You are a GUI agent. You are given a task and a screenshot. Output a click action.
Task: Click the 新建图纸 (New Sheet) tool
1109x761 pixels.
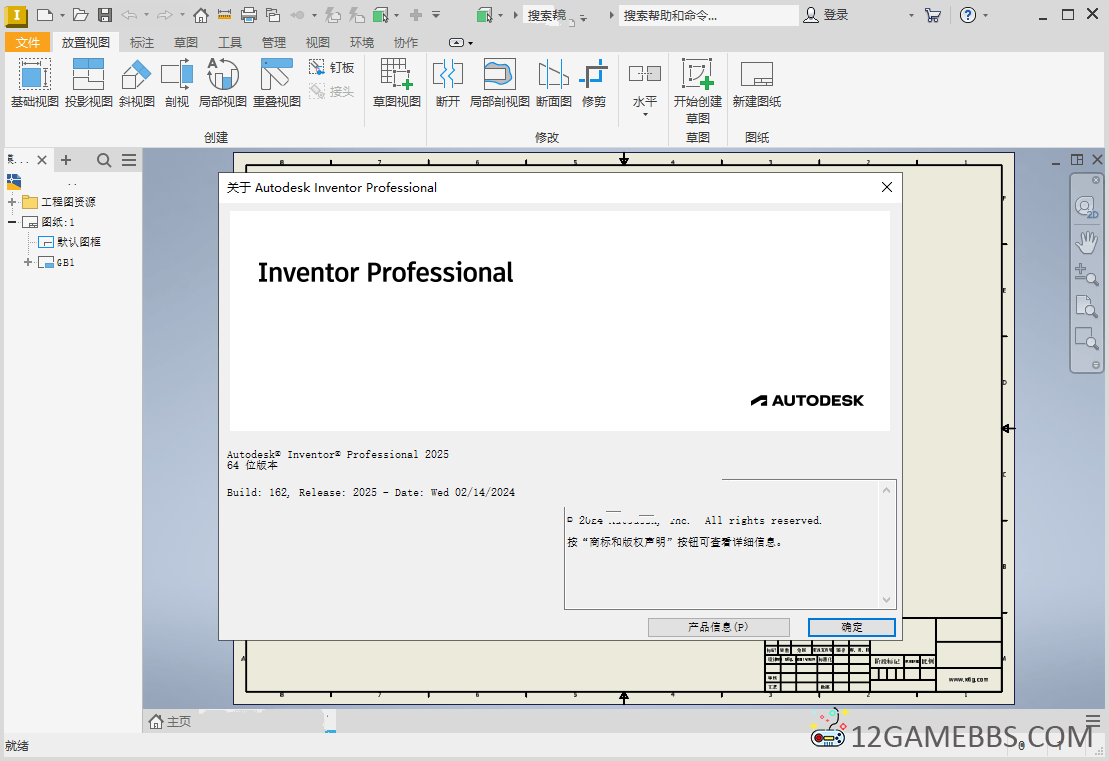[x=757, y=83]
